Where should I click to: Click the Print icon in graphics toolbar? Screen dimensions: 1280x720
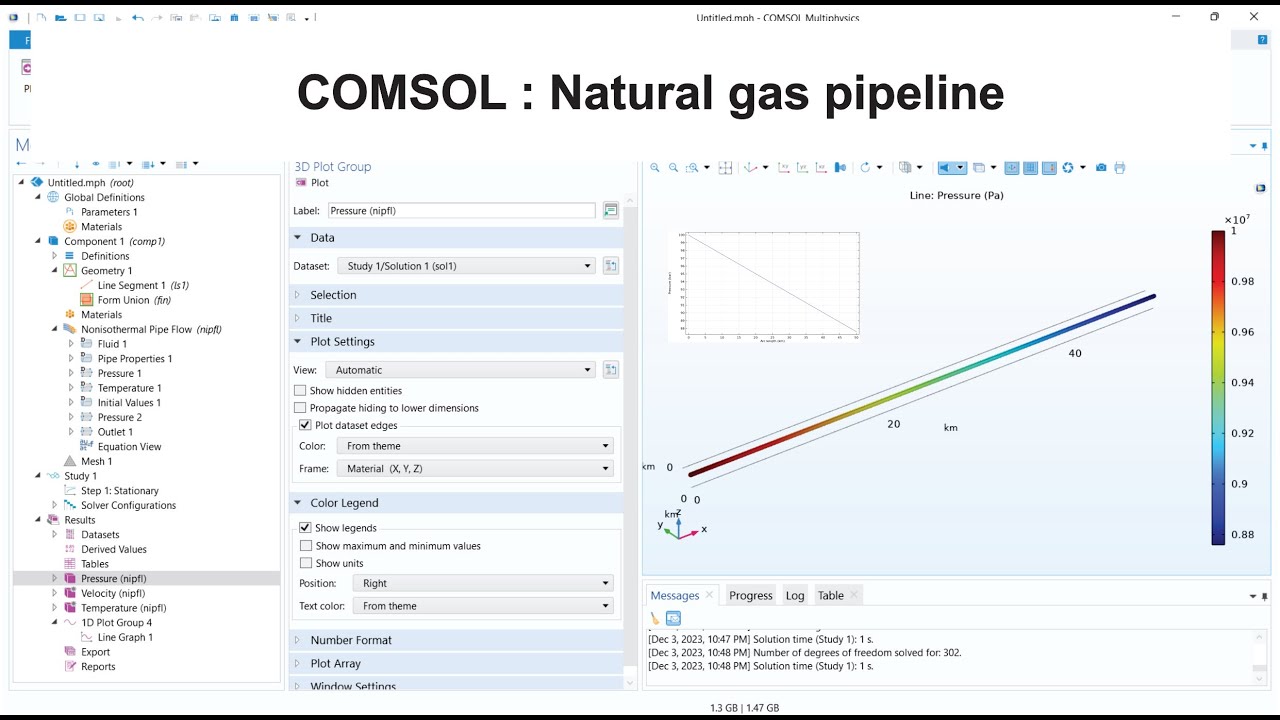pos(1120,167)
